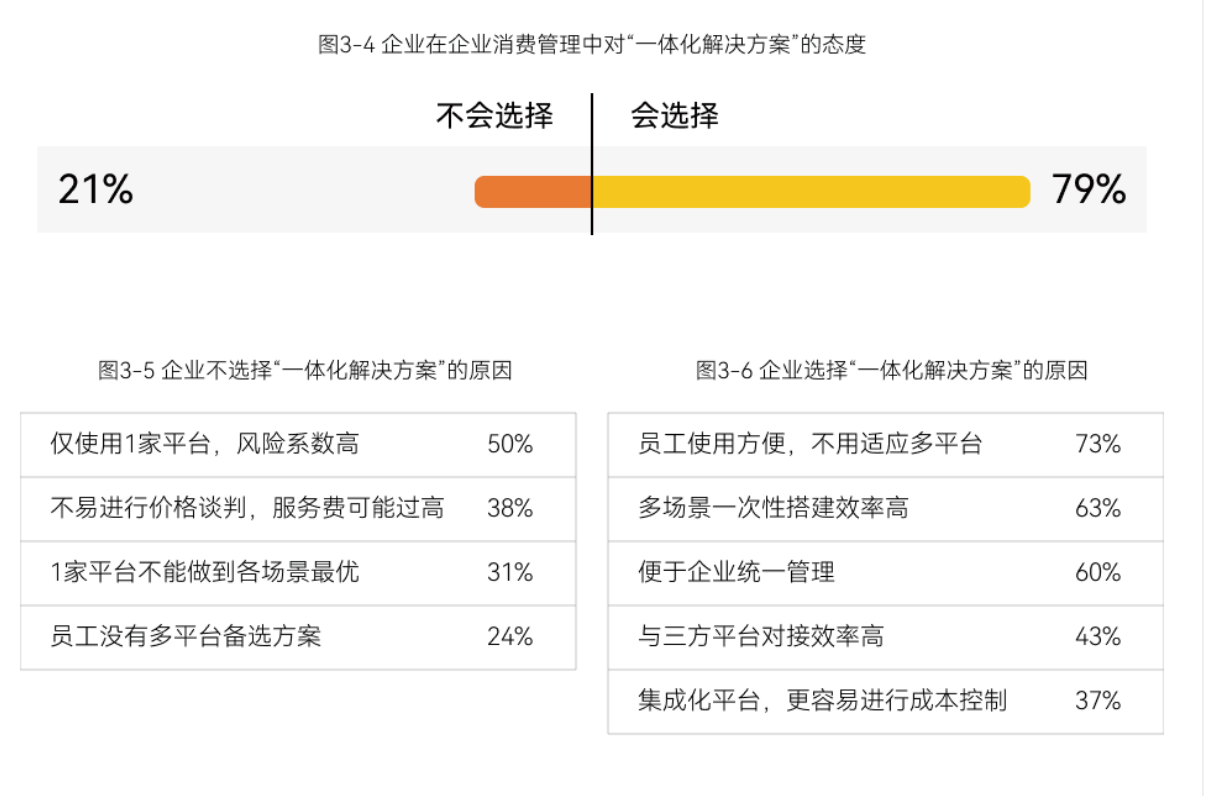
Task: Select the 79% percentage label
Action: (1089, 190)
